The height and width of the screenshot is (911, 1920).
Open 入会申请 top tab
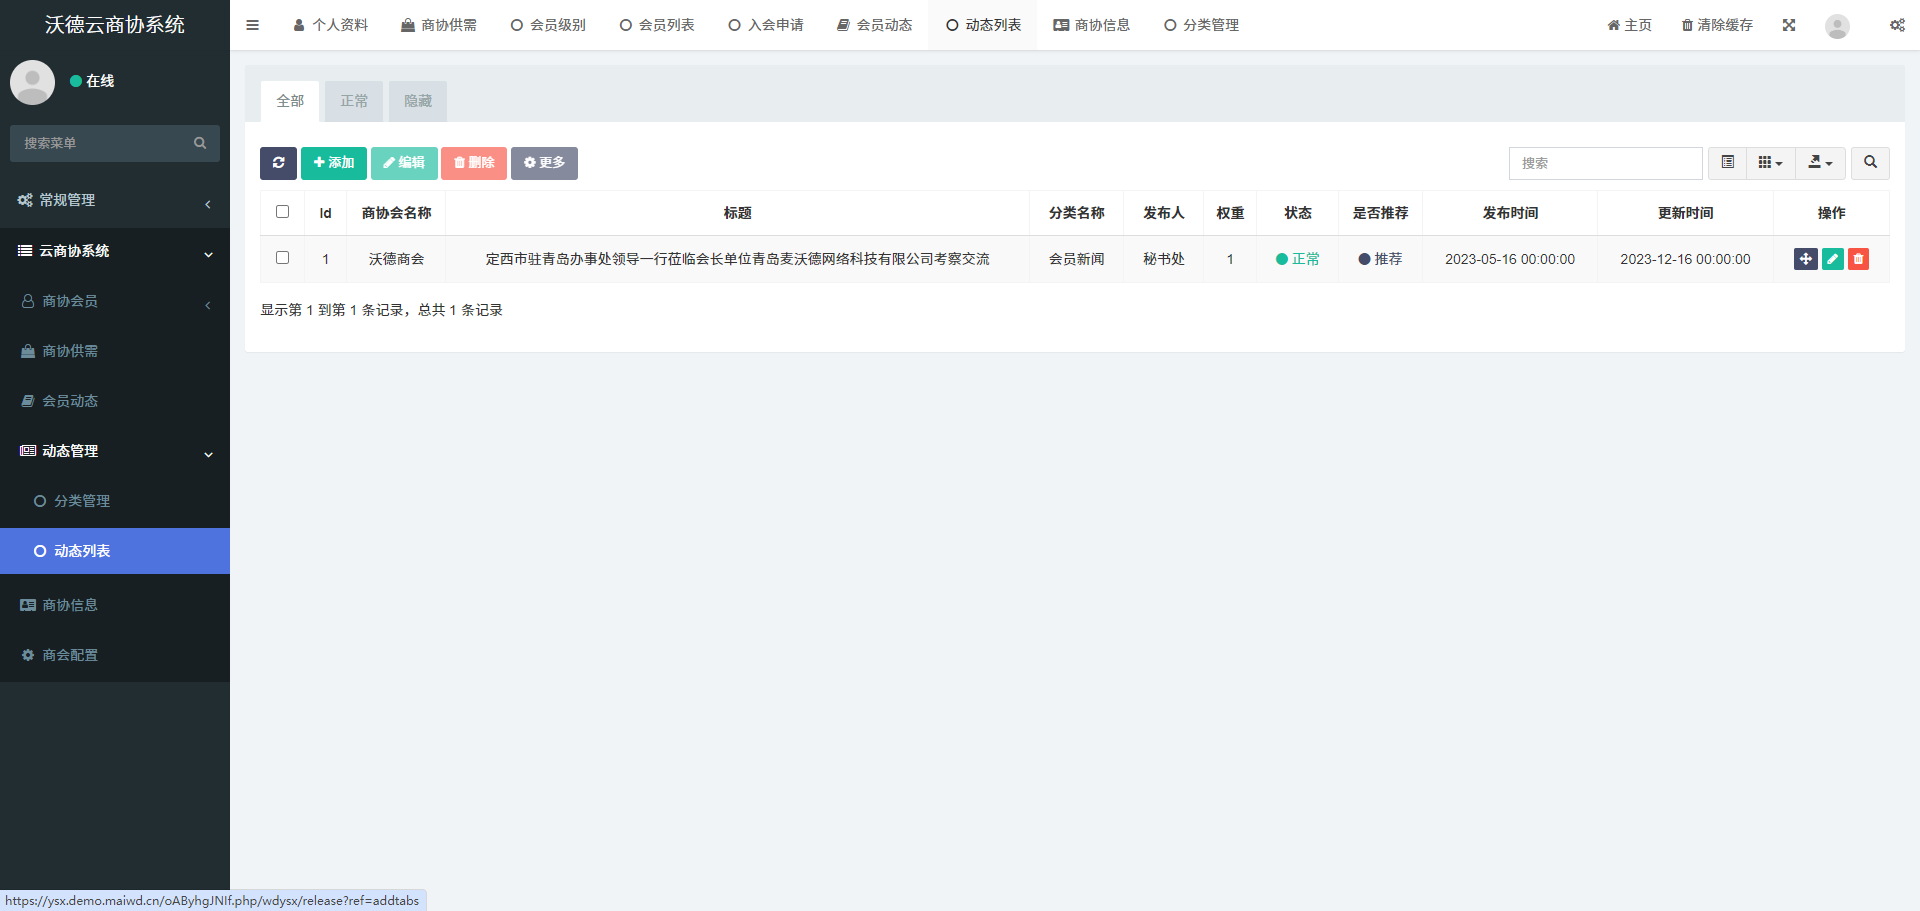pos(766,25)
